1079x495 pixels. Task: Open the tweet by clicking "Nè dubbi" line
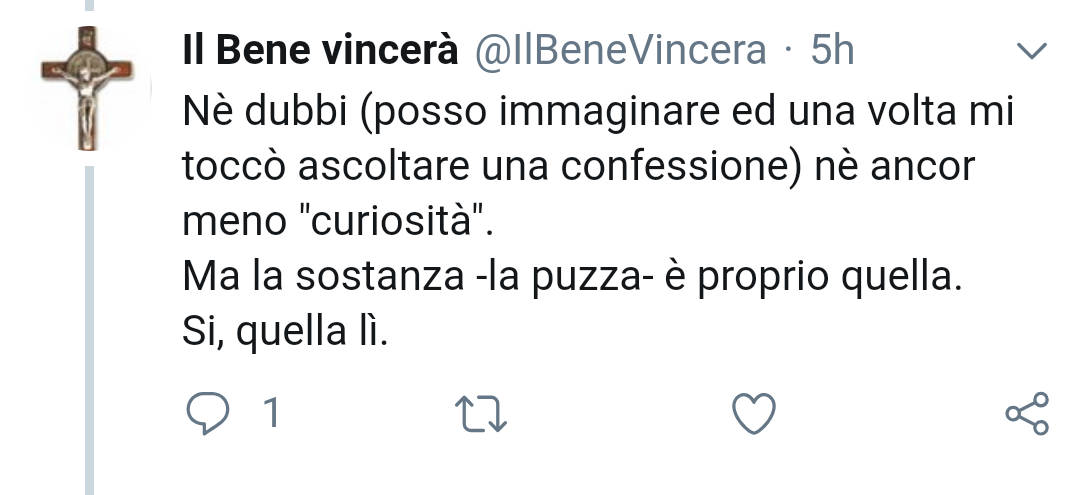click(x=598, y=112)
